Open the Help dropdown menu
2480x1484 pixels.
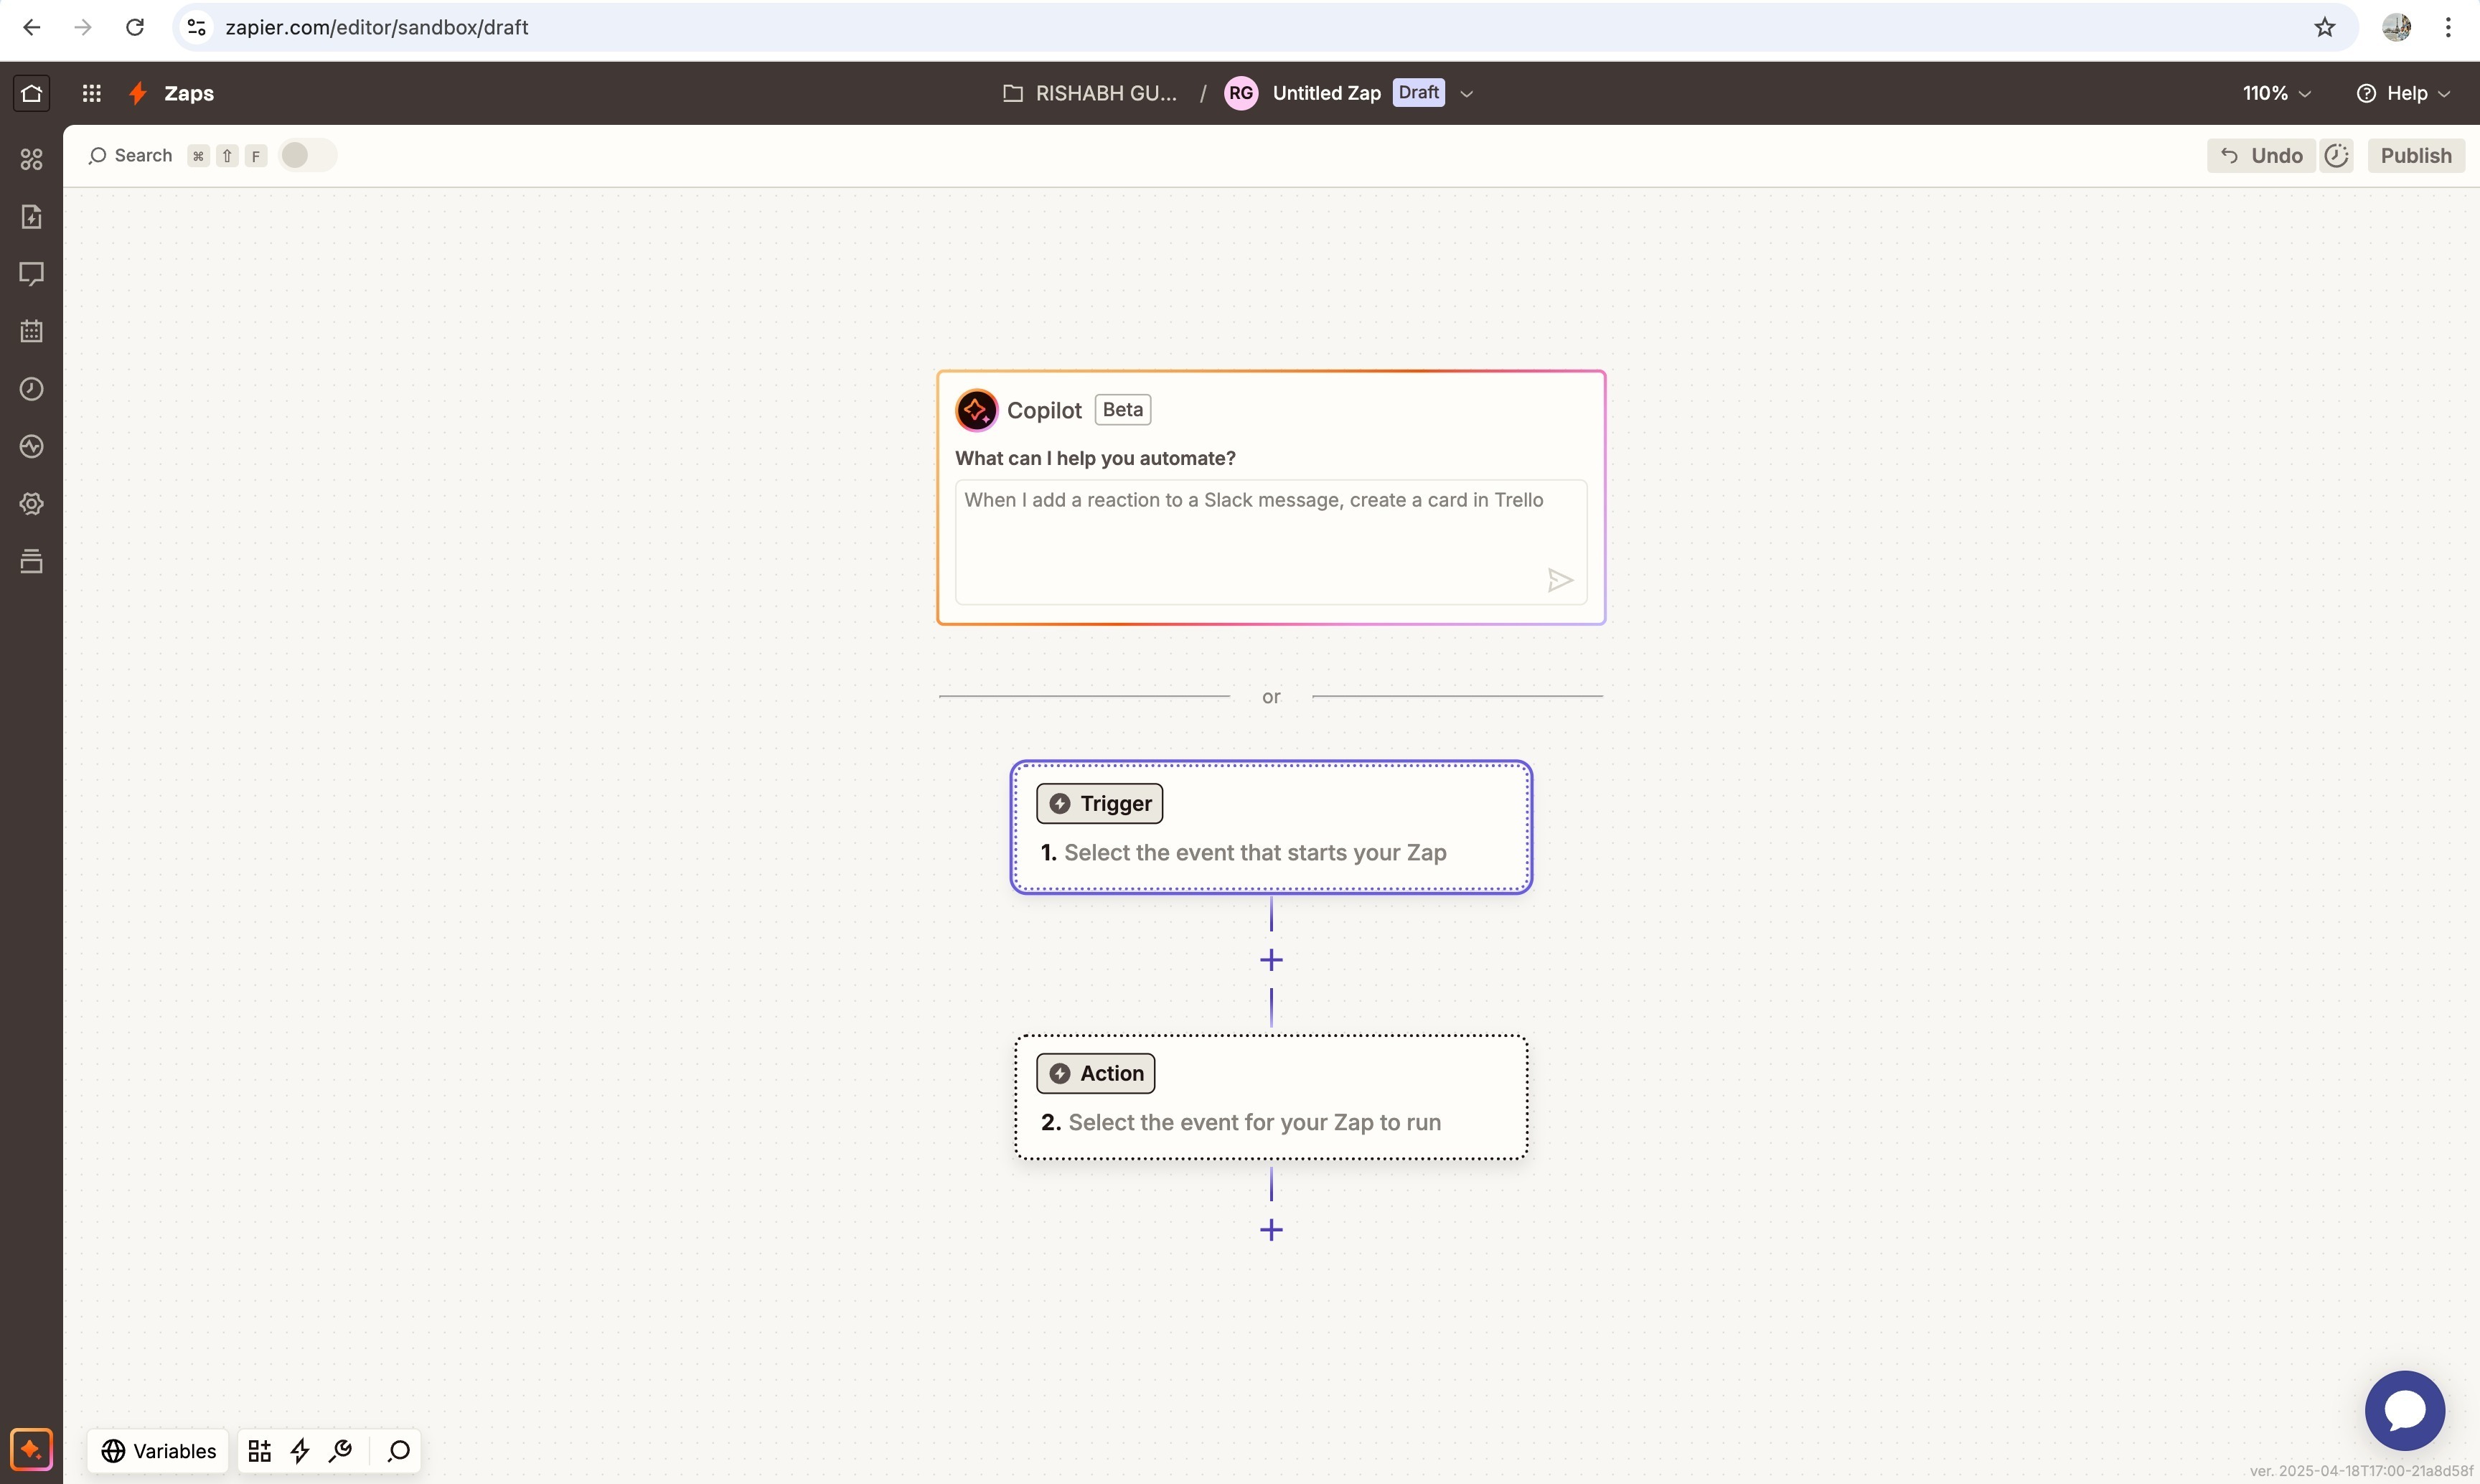click(x=2403, y=93)
